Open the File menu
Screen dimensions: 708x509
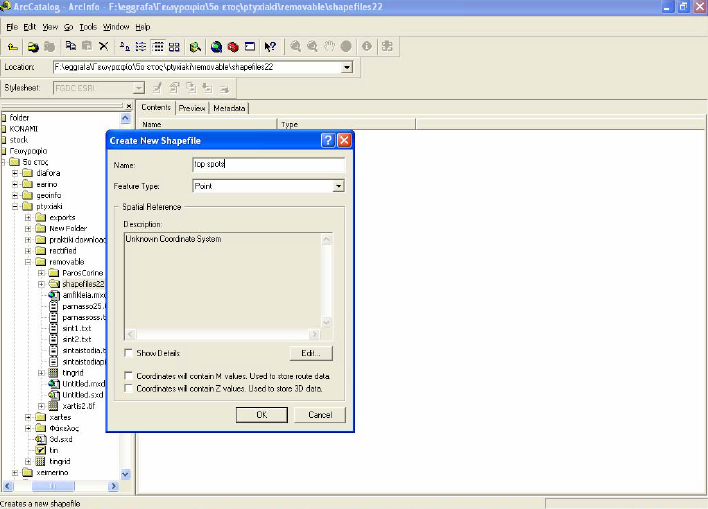click(x=12, y=27)
